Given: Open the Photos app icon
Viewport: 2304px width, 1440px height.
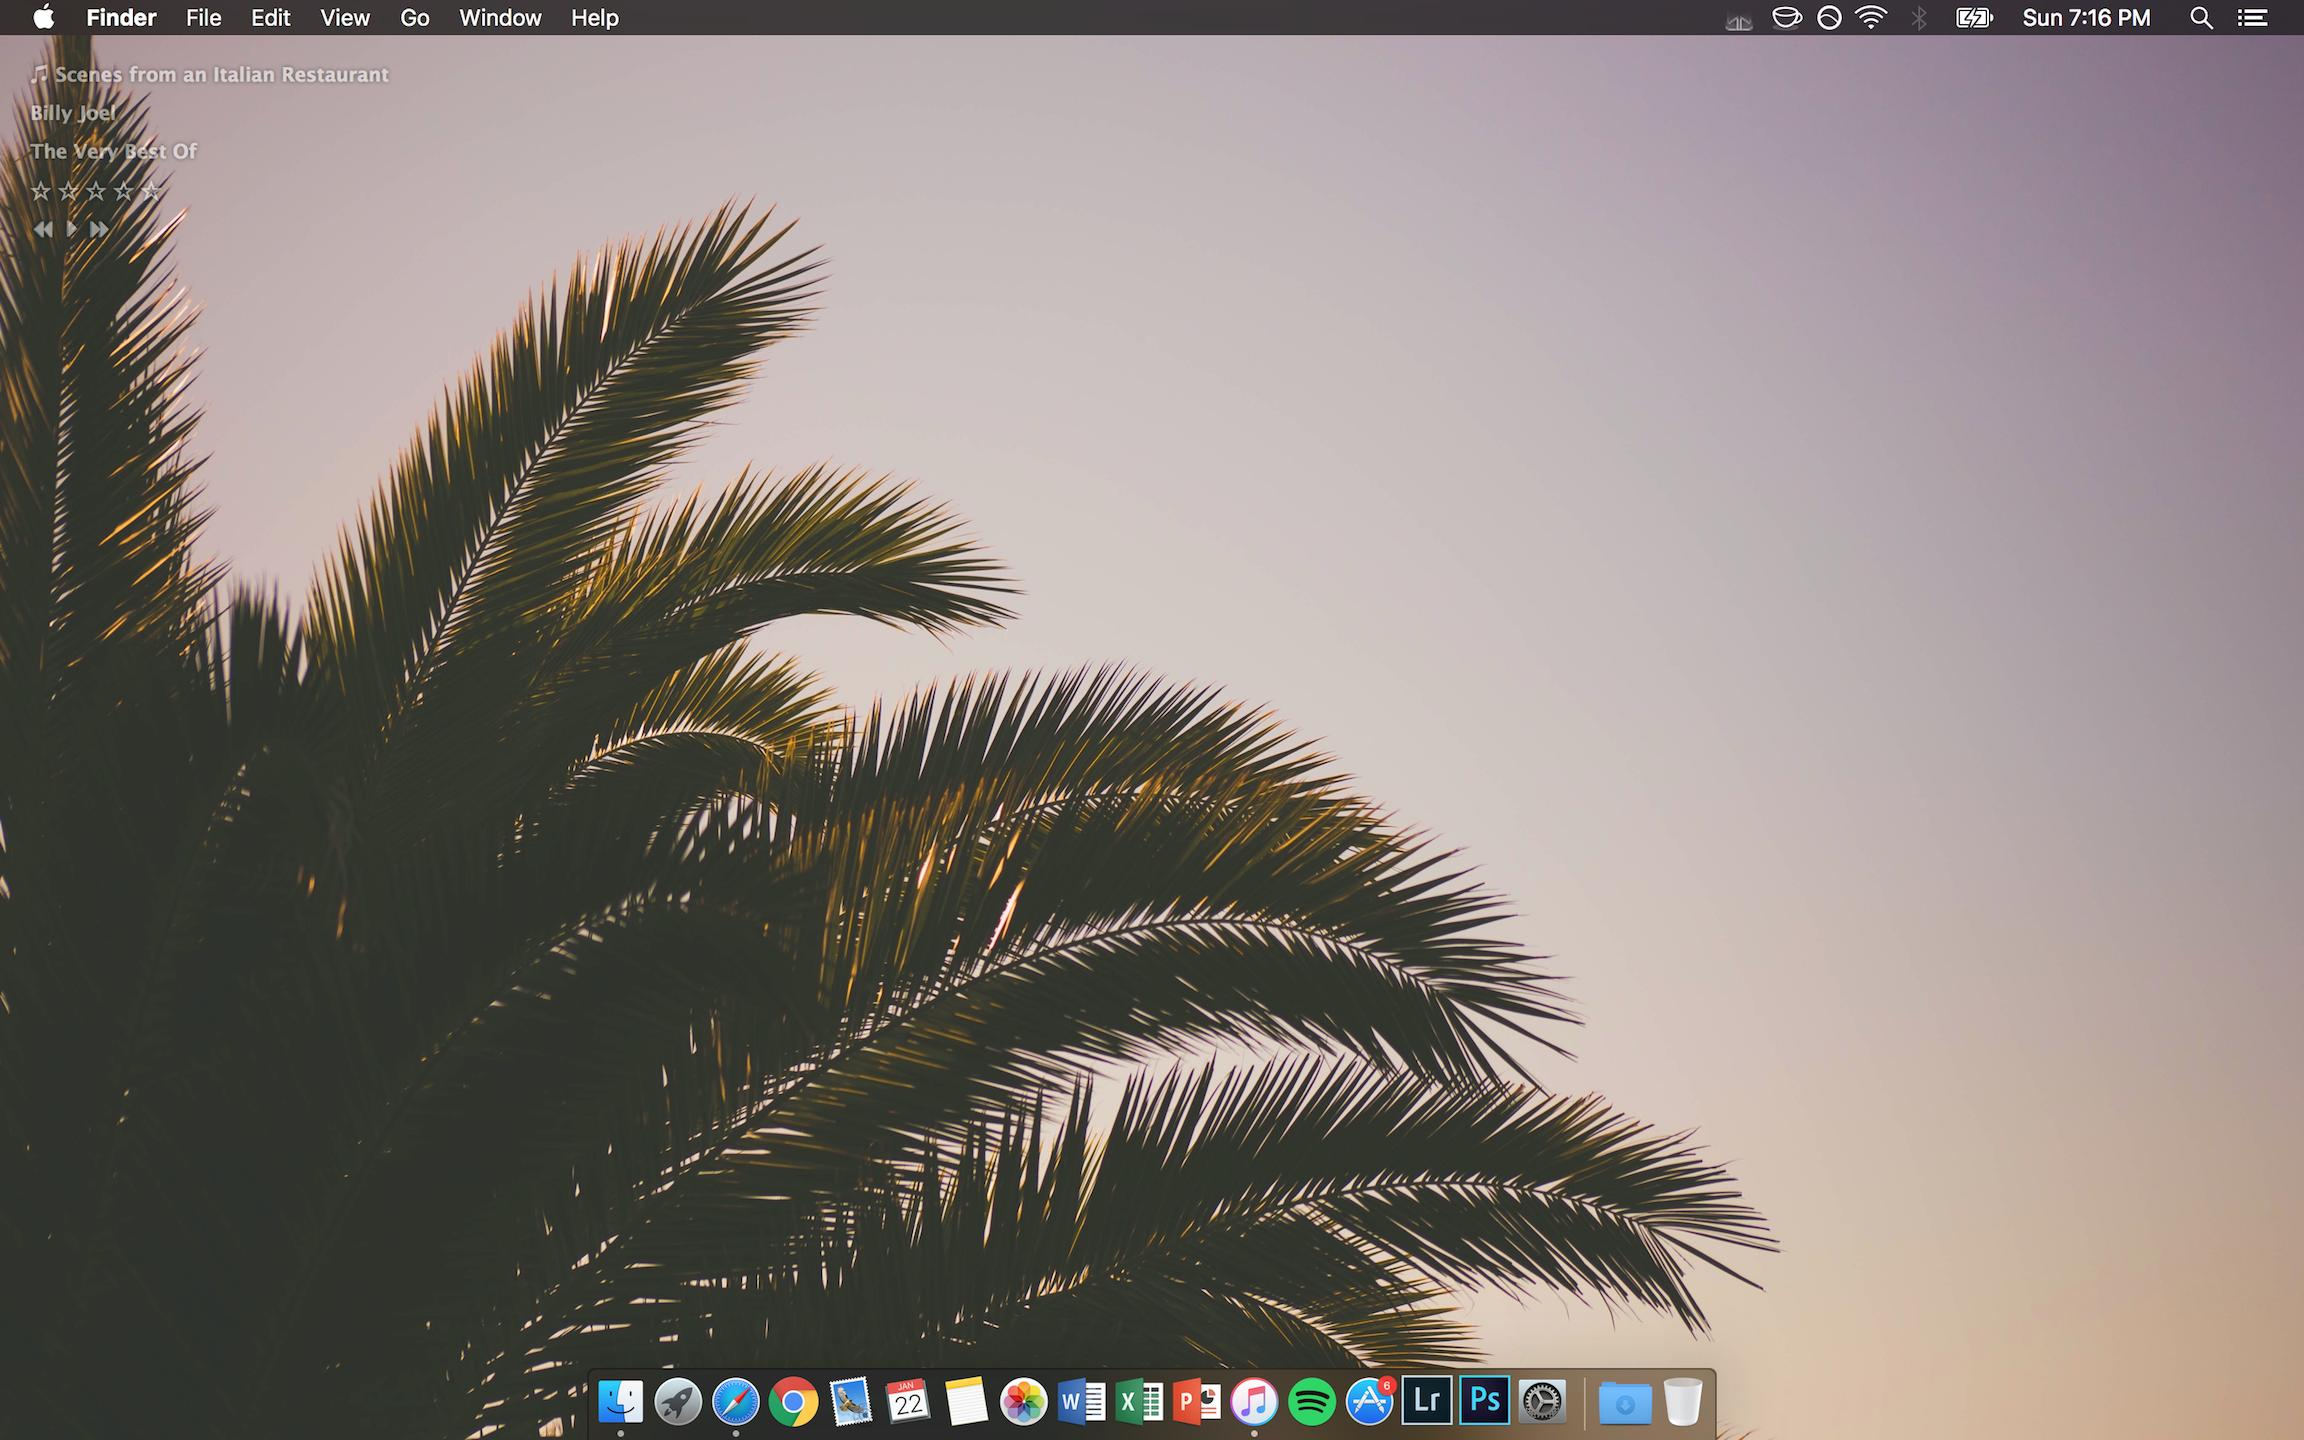Looking at the screenshot, I should tap(1024, 1402).
